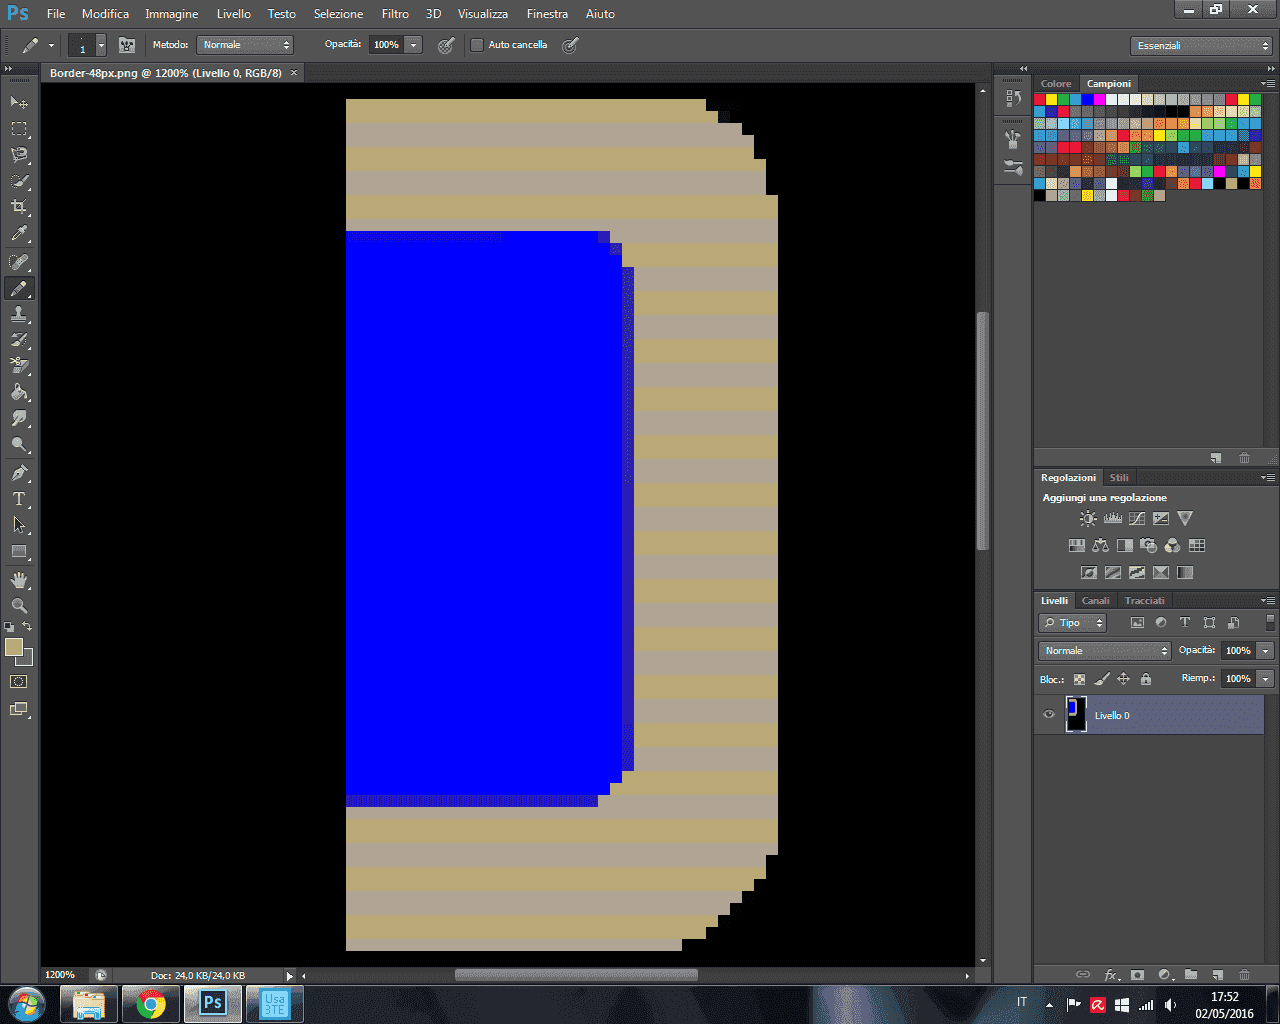Toggle lock position for the layer
The width and height of the screenshot is (1280, 1024).
pos(1123,679)
